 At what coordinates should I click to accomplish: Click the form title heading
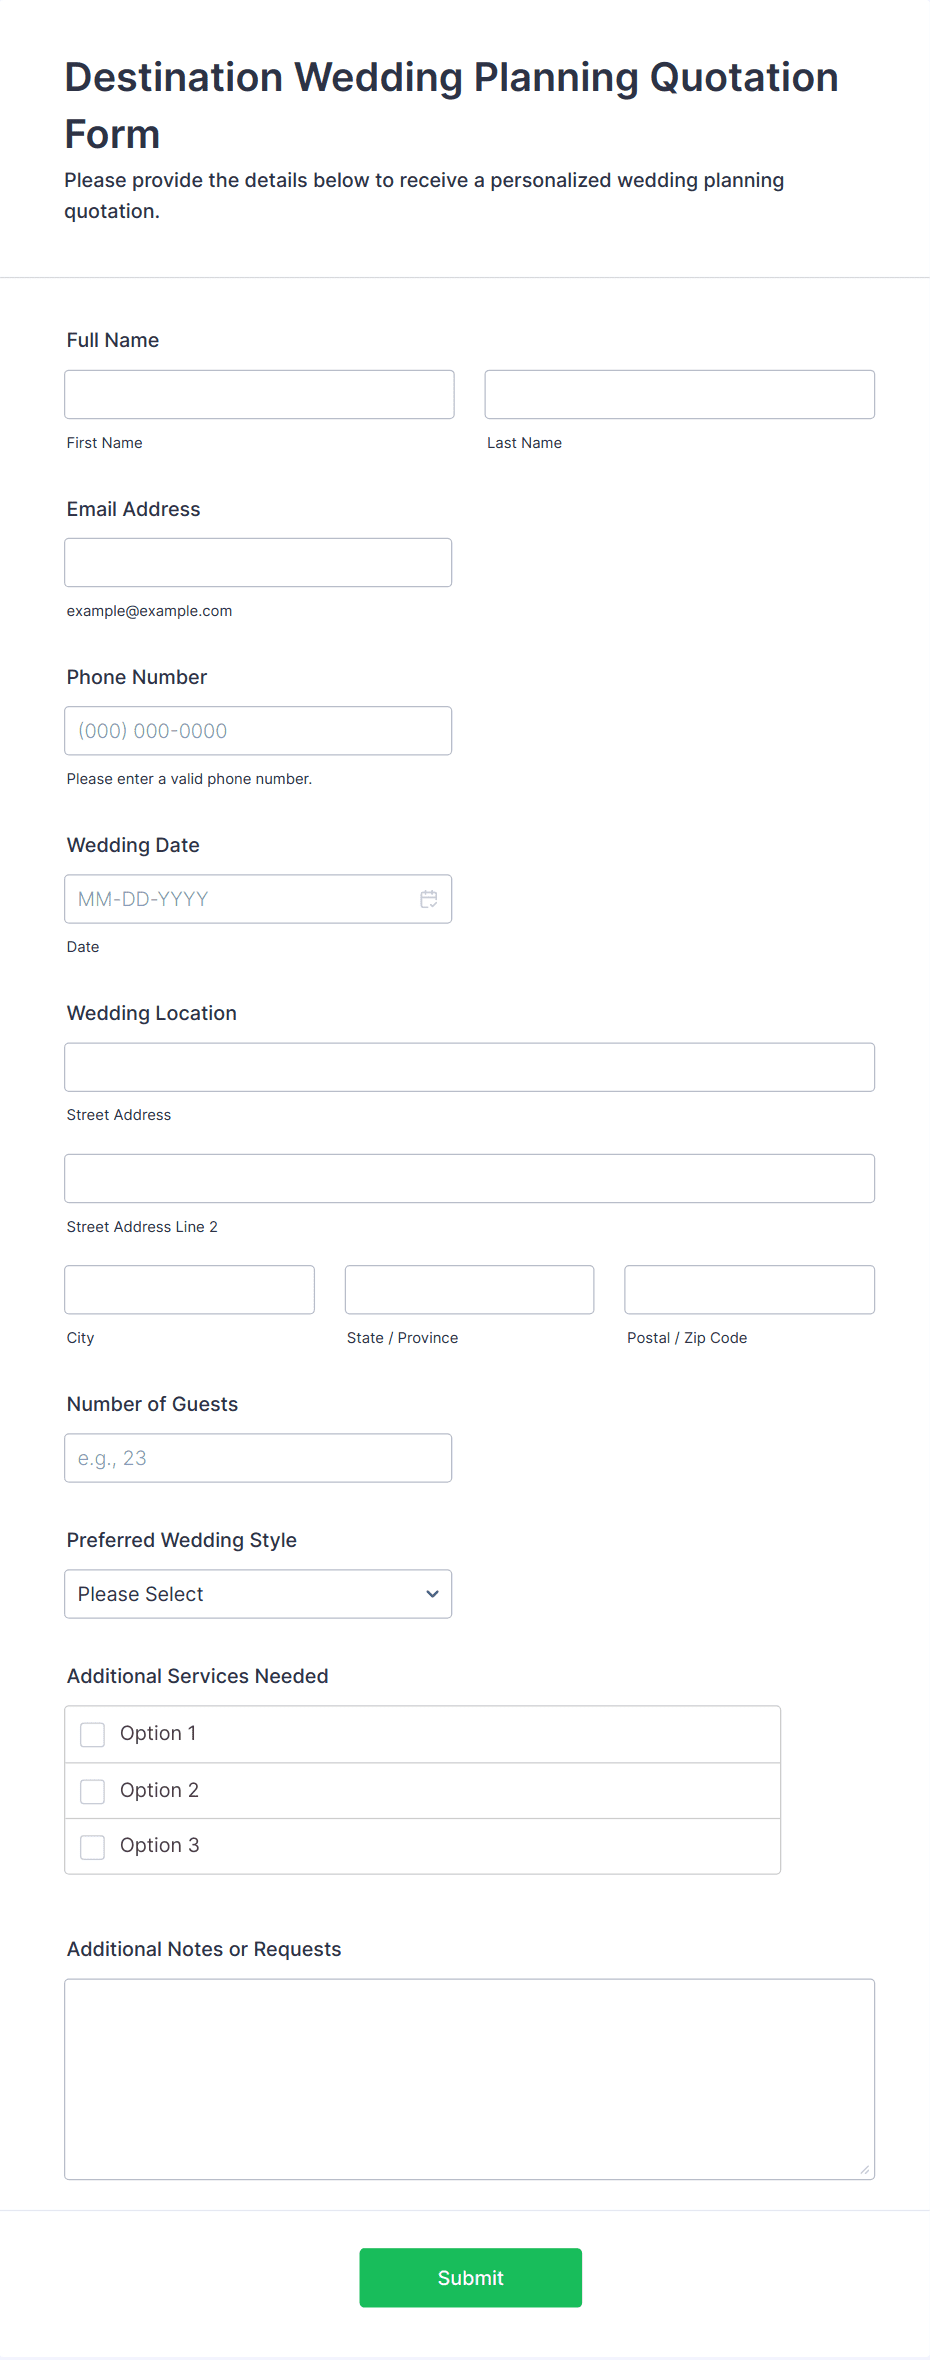coord(450,104)
